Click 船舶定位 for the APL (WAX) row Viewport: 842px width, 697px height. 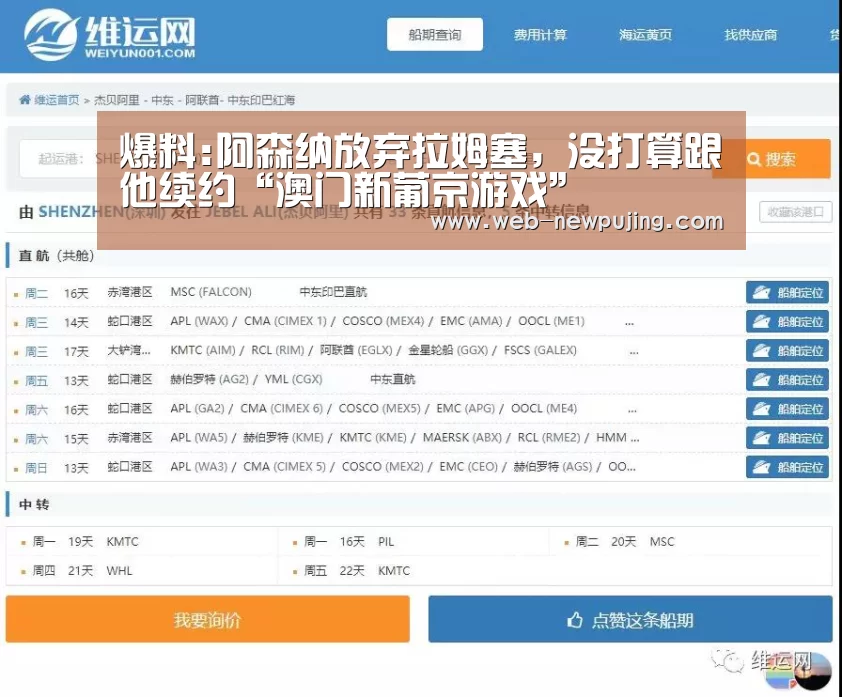pos(787,322)
